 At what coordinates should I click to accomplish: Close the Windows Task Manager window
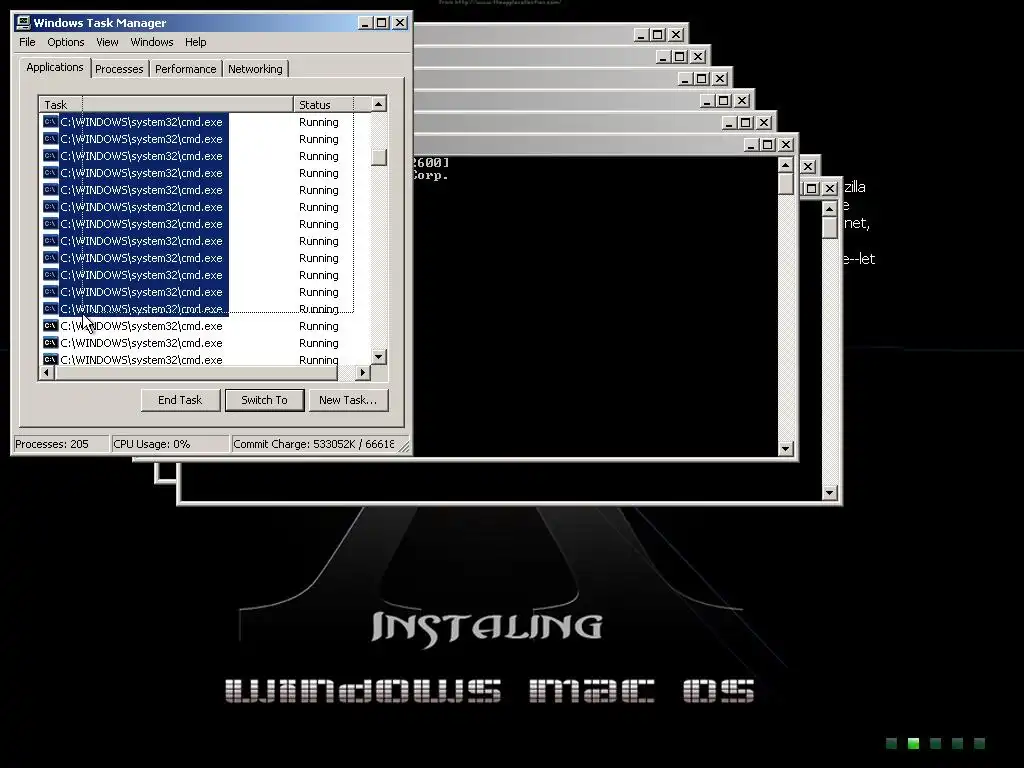tap(400, 23)
